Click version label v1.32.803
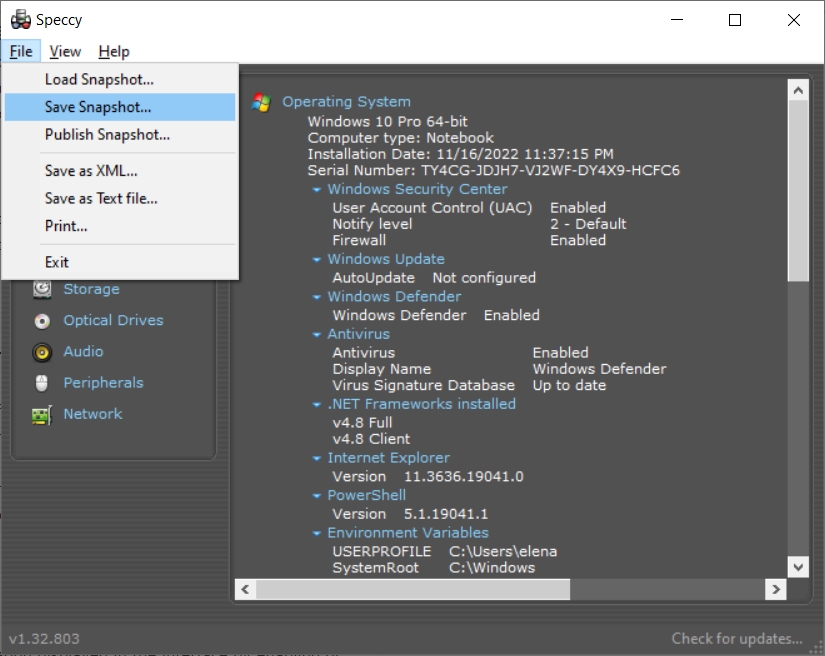Screen dimensions: 825x656 click(x=44, y=639)
